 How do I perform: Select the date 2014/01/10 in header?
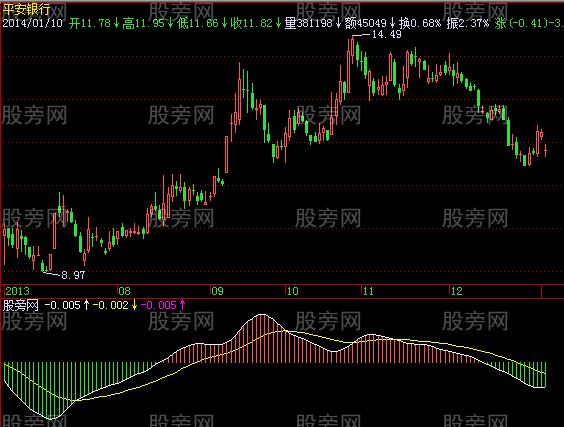pos(32,23)
